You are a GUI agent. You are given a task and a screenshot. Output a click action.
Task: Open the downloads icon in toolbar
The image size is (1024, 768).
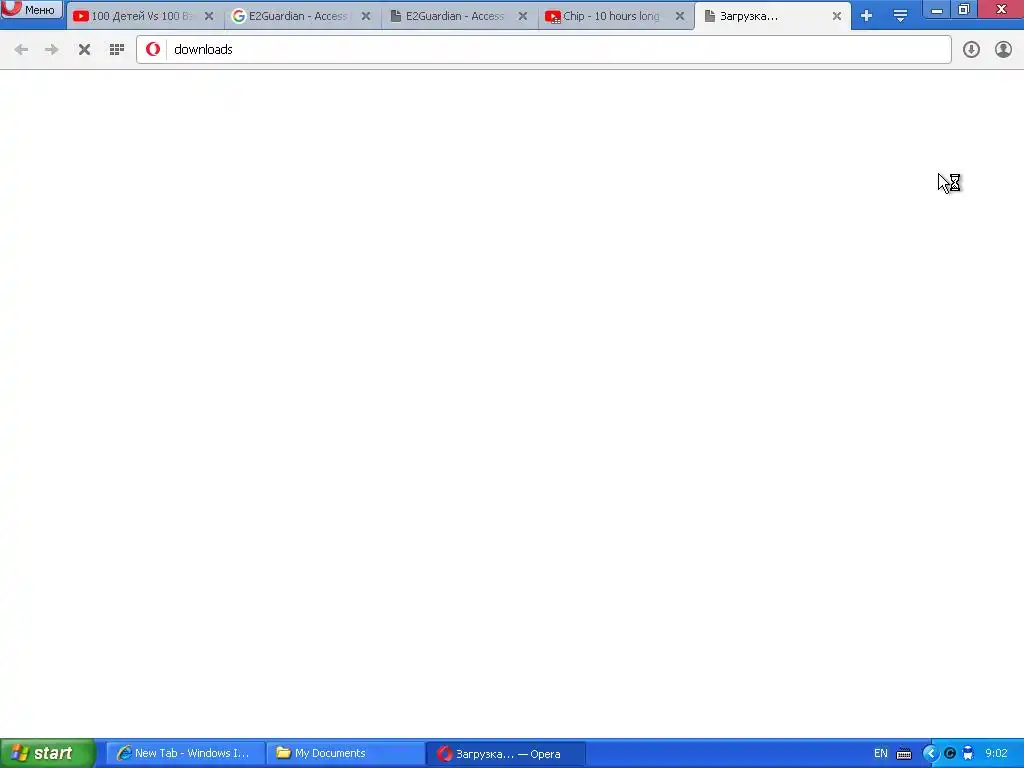click(971, 50)
